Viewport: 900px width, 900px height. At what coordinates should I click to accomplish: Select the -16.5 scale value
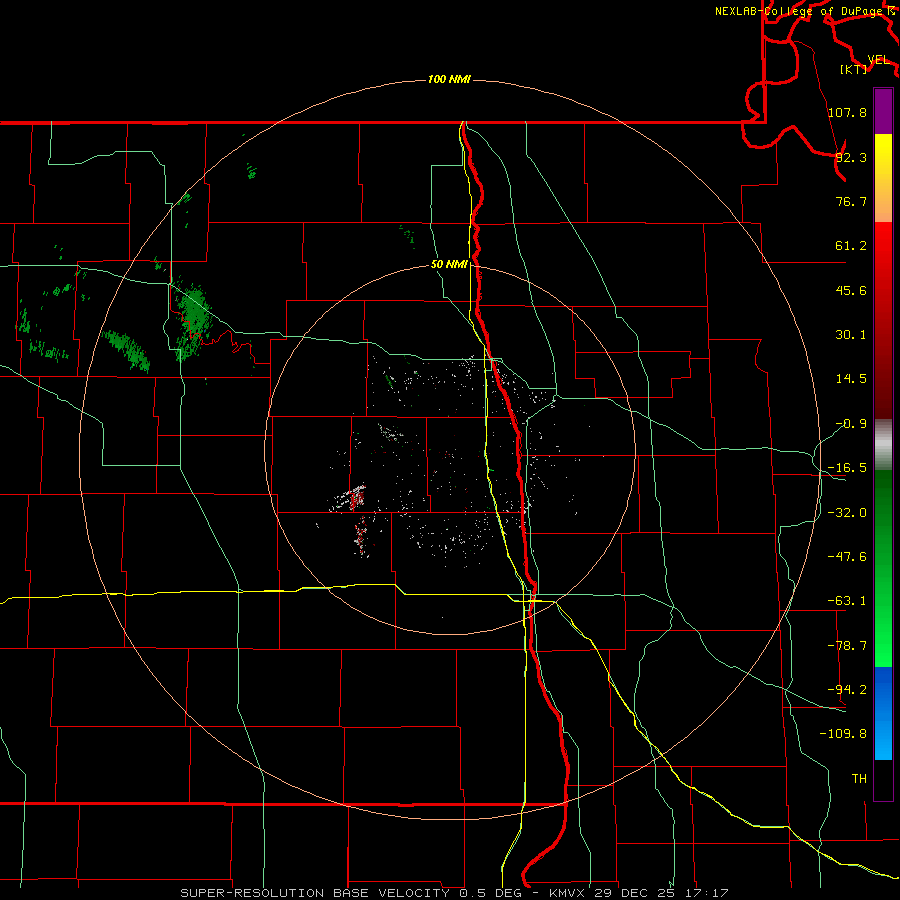[x=847, y=468]
